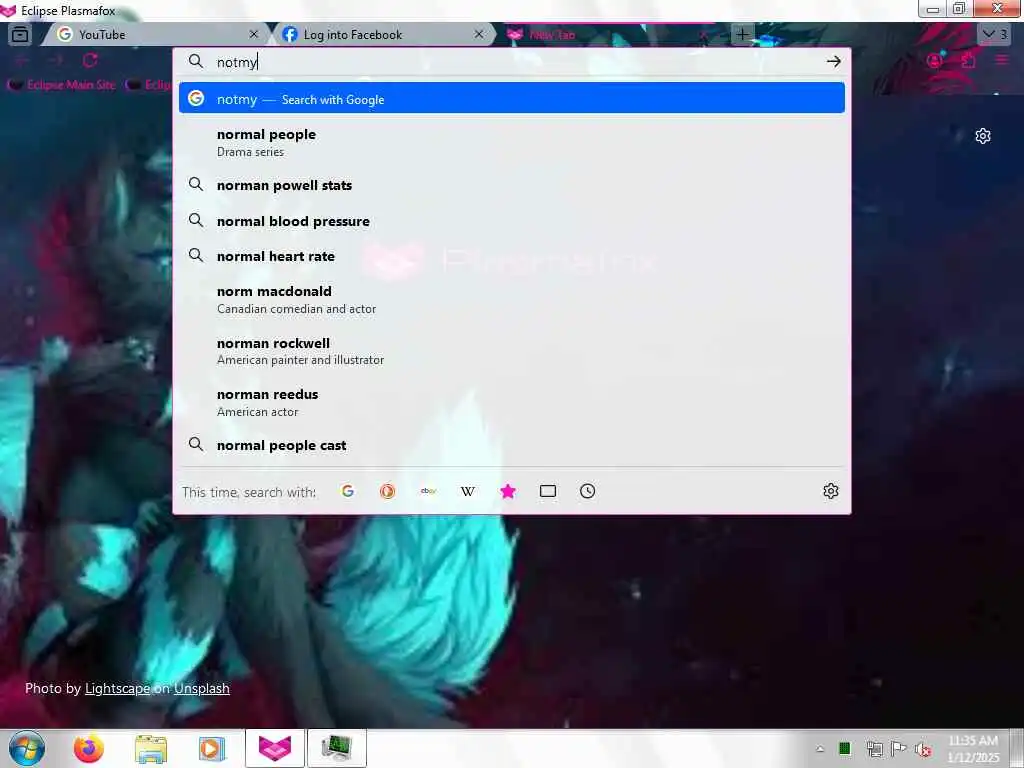1024x768 pixels.
Task: Choose 'norman rockwell' suggestion
Action: pos(511,351)
